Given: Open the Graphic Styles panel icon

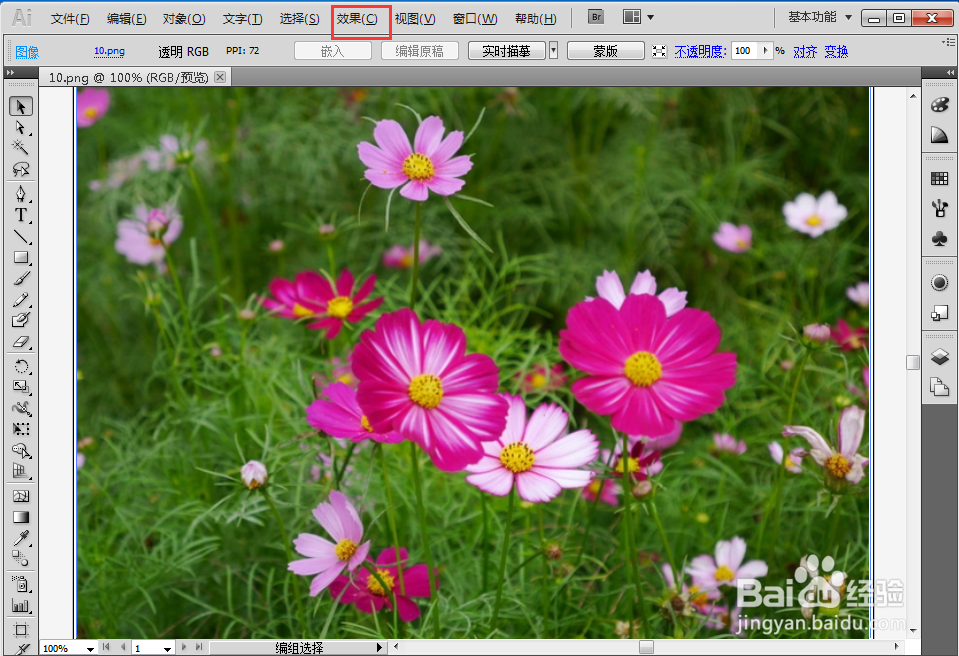Looking at the screenshot, I should coord(939,313).
